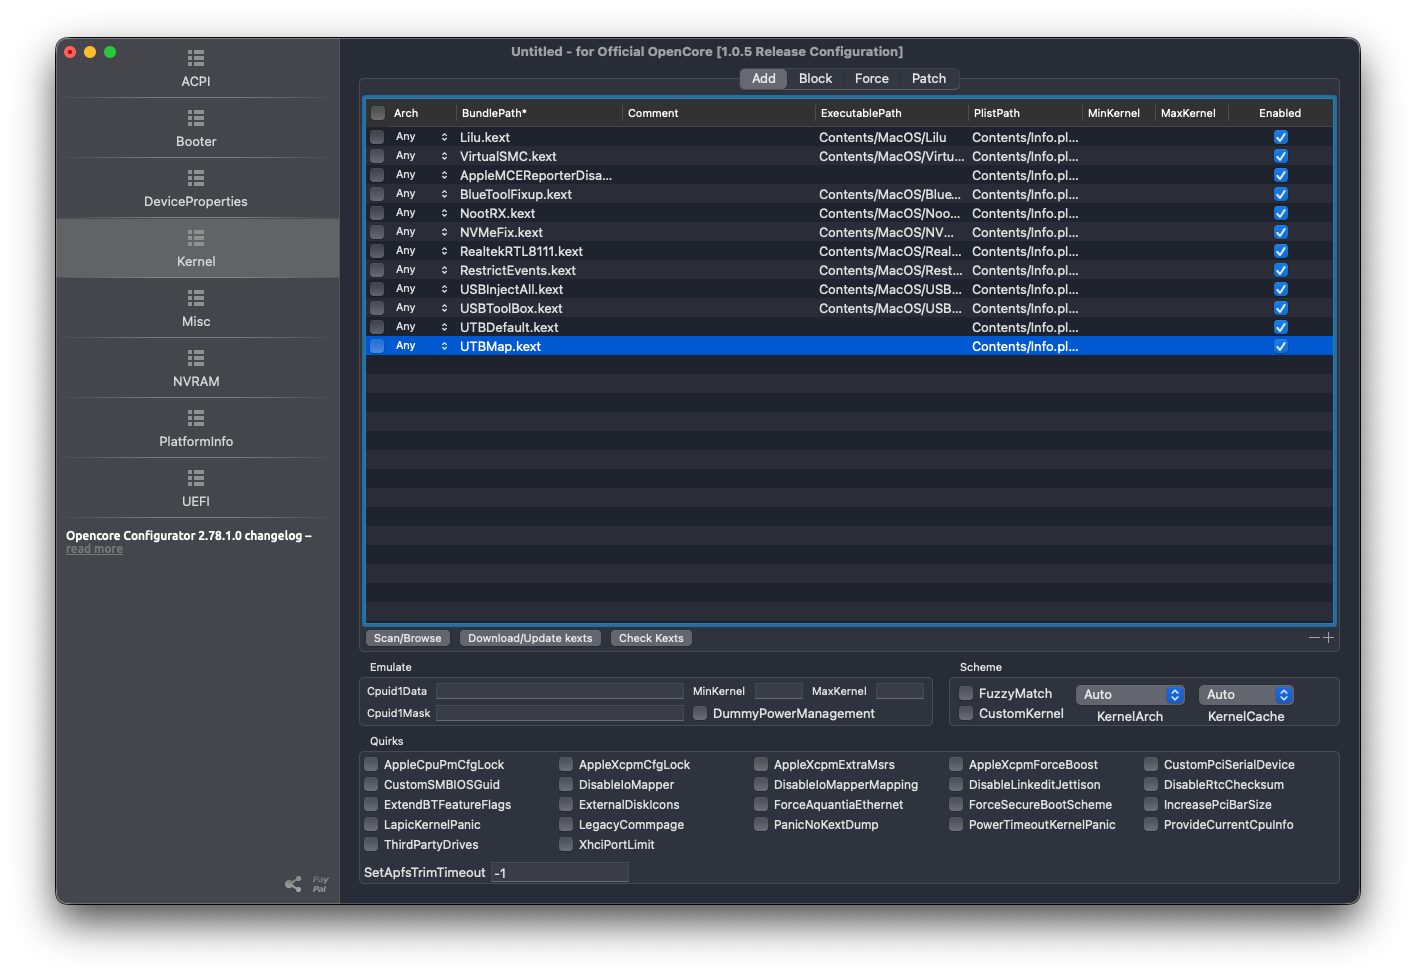Click the Scan/Browse button
The height and width of the screenshot is (978, 1416).
tap(407, 638)
